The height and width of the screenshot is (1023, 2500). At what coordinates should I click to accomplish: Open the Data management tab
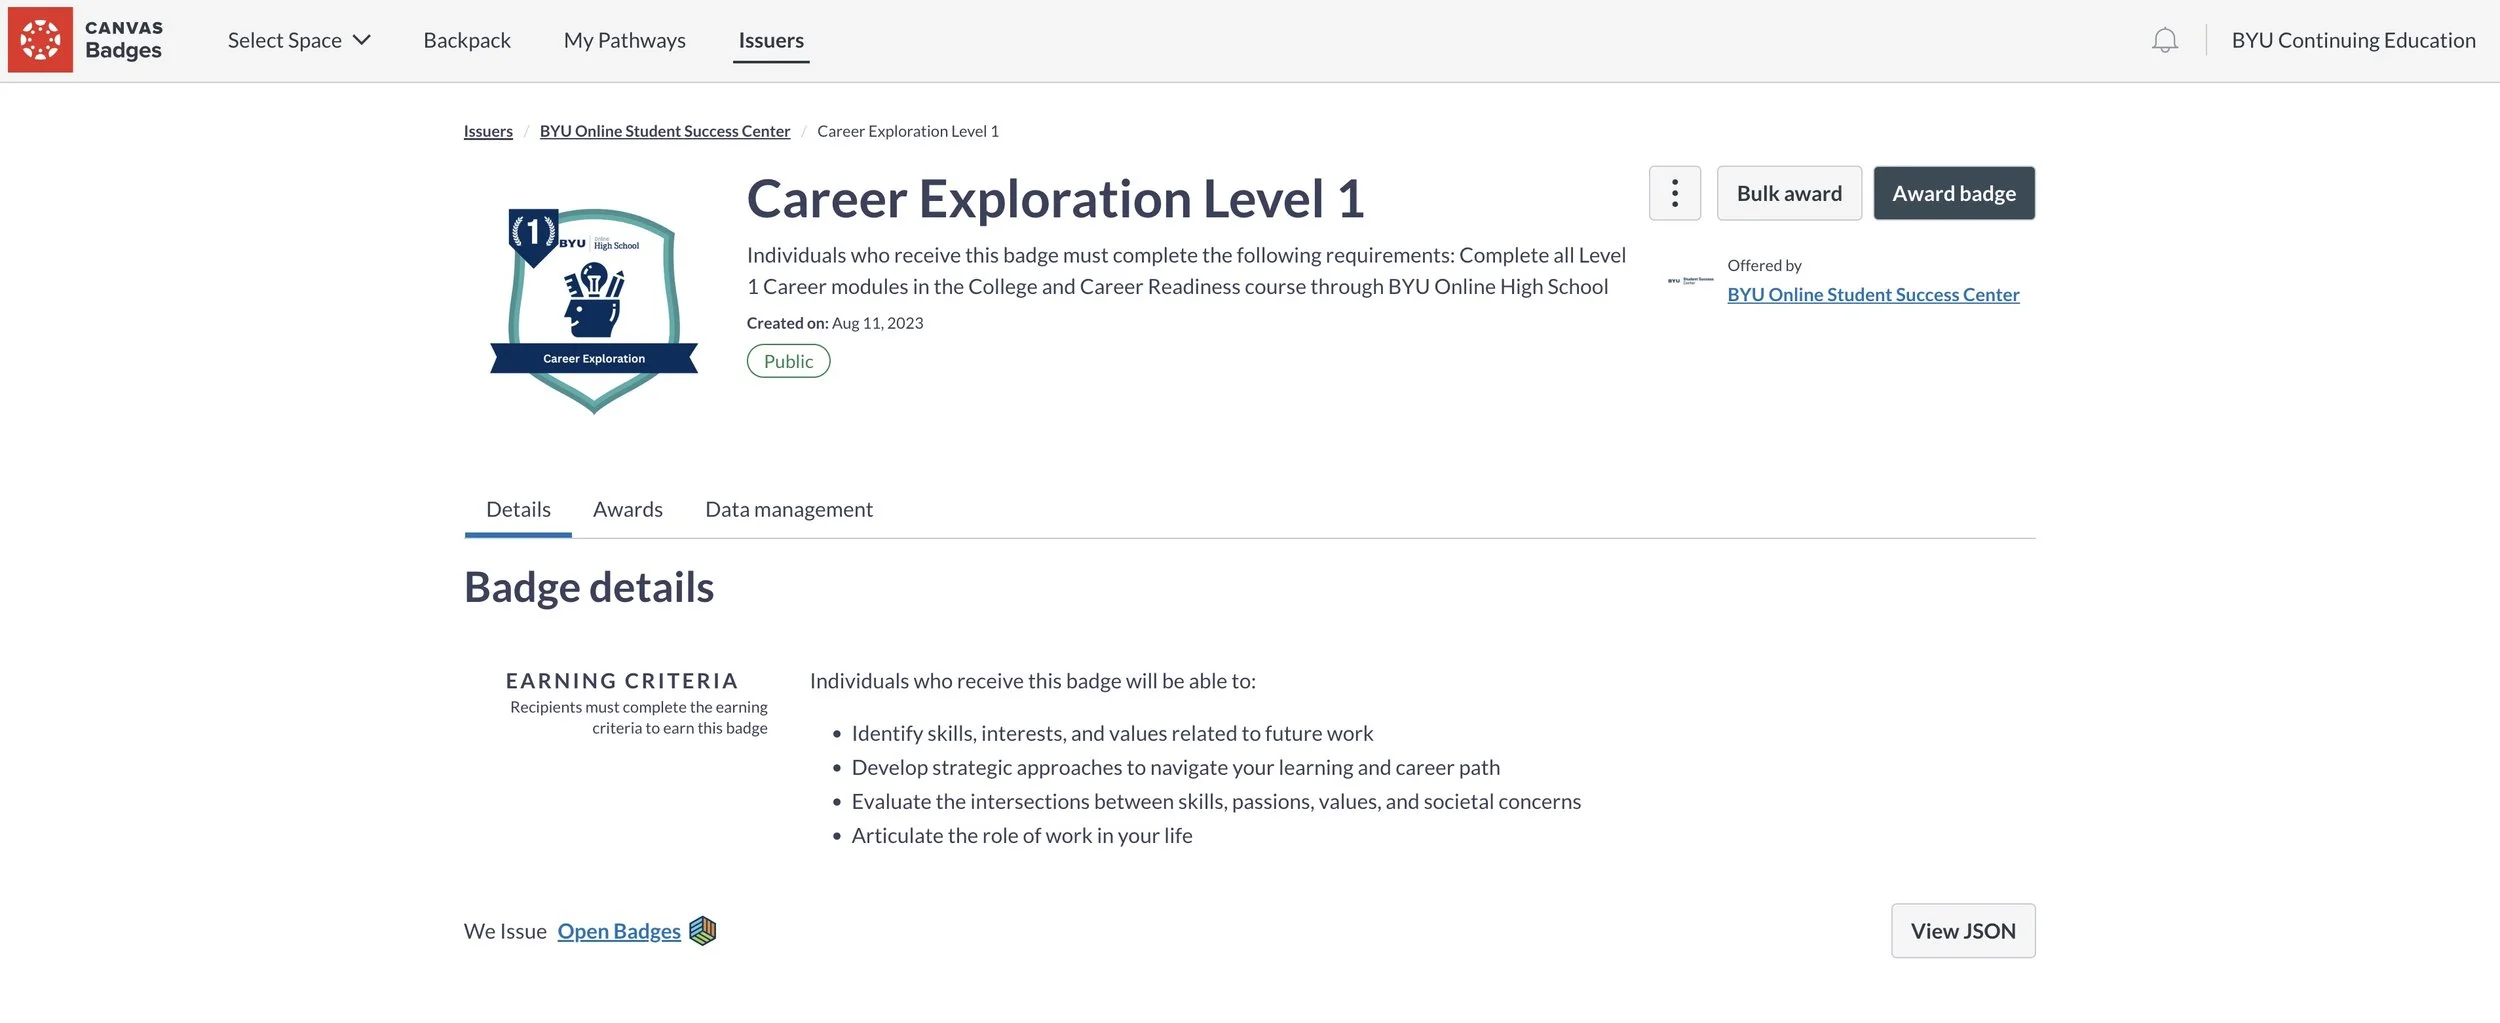[789, 510]
